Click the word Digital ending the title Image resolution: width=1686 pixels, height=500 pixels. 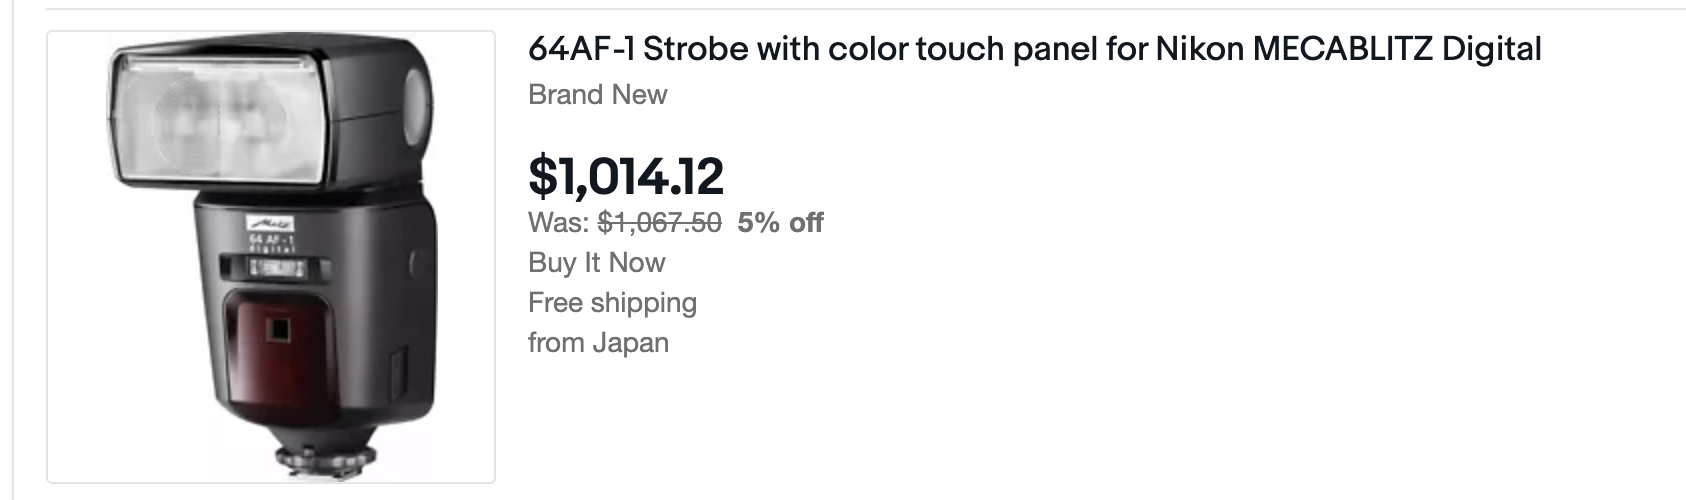[1491, 49]
